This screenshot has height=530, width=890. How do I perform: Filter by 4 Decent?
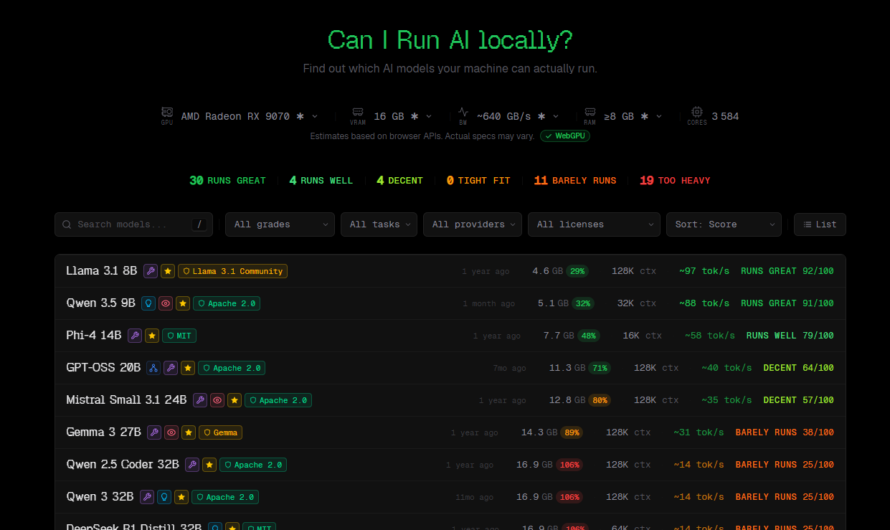coord(400,180)
